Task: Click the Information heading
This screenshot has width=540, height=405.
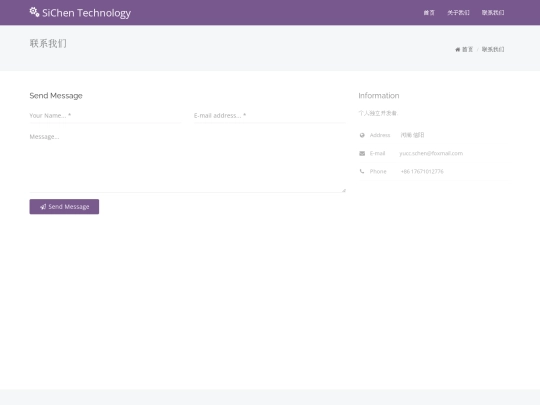Action: point(379,96)
